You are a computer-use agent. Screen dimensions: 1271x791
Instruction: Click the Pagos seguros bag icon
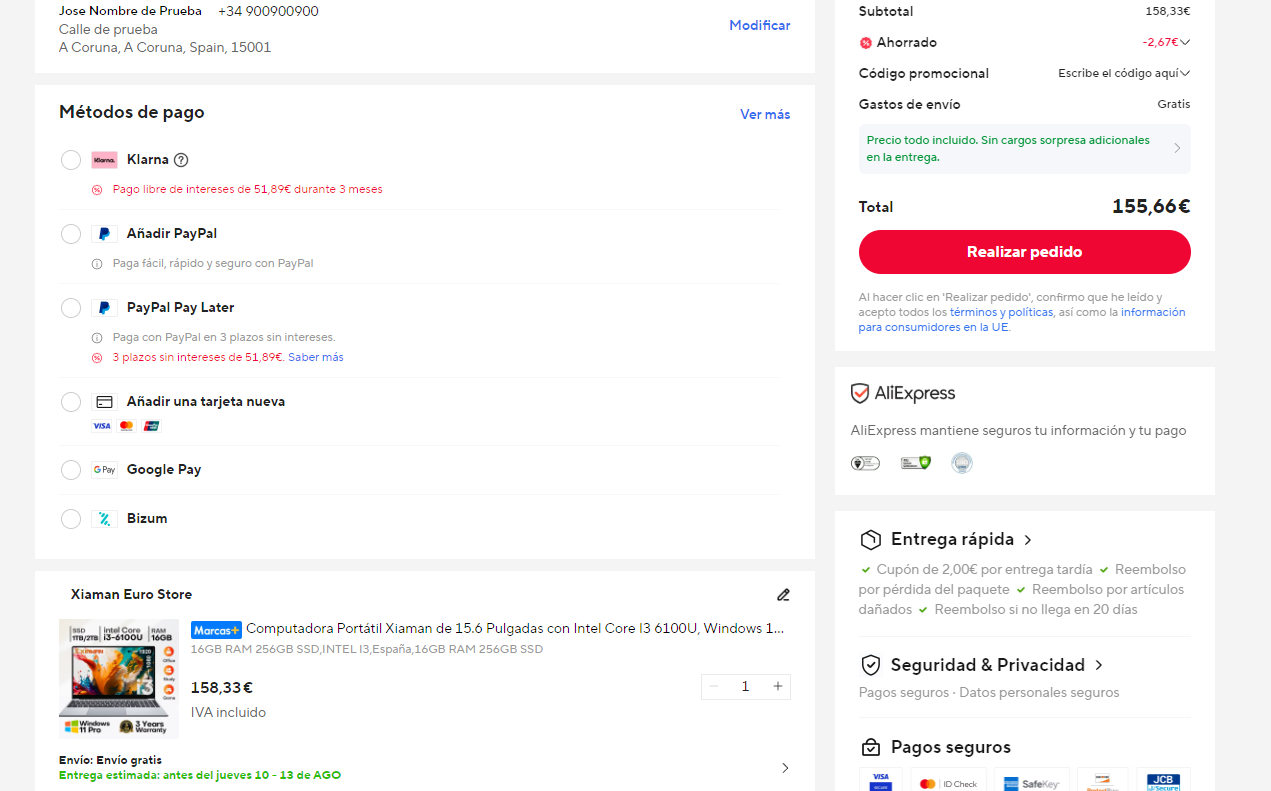[x=870, y=748]
